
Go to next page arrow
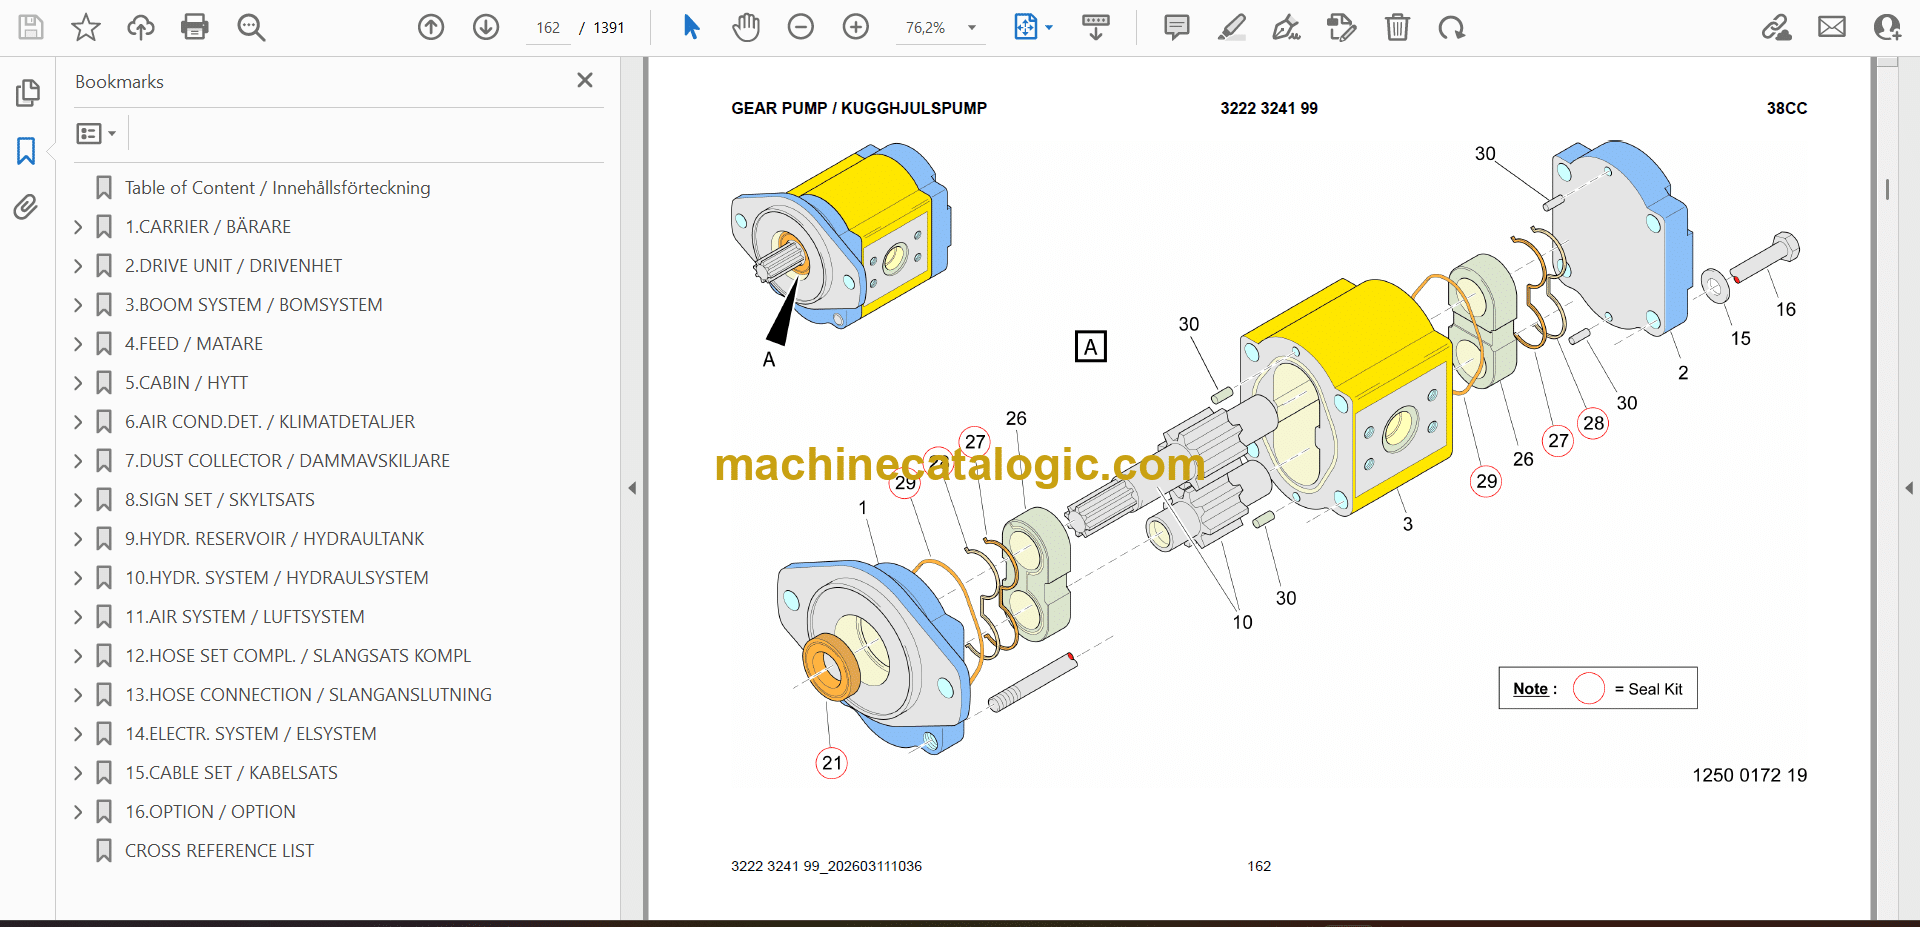[486, 27]
